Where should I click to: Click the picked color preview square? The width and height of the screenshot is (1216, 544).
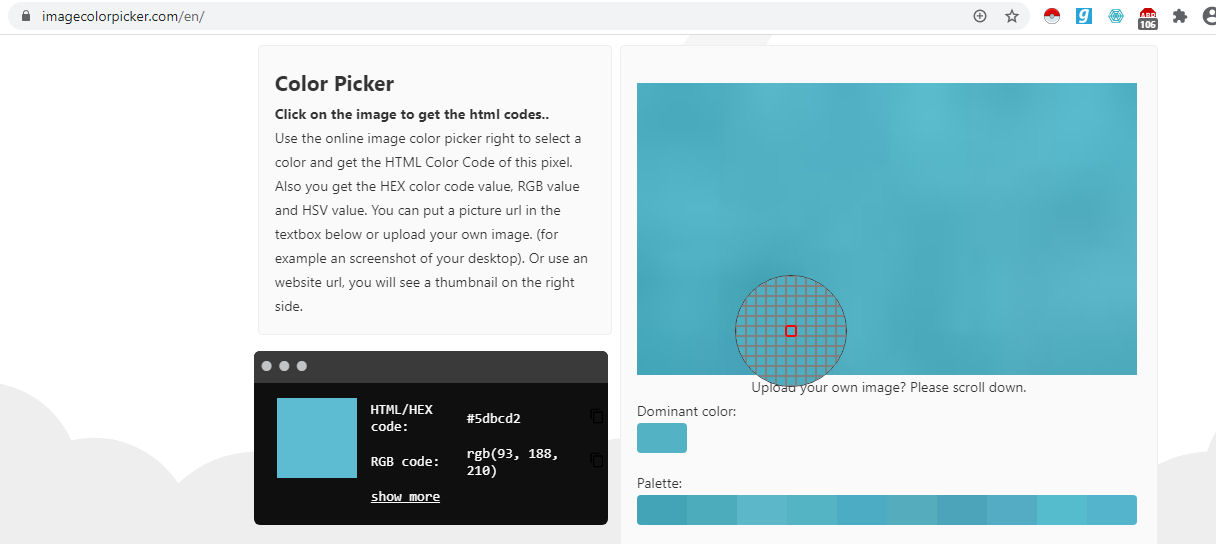pos(317,438)
